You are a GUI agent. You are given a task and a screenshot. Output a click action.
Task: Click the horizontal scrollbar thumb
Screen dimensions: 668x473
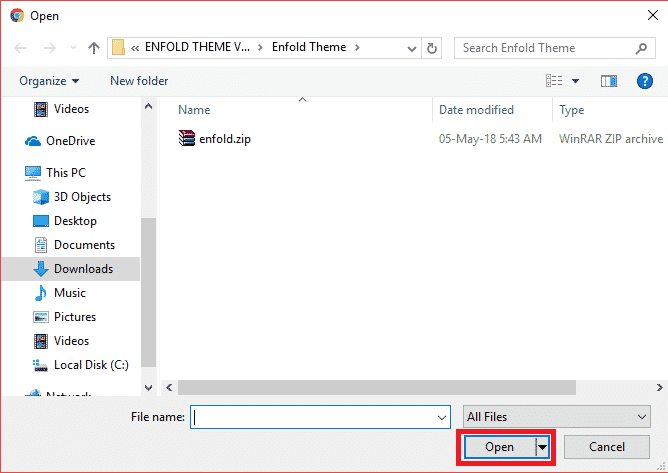377,387
